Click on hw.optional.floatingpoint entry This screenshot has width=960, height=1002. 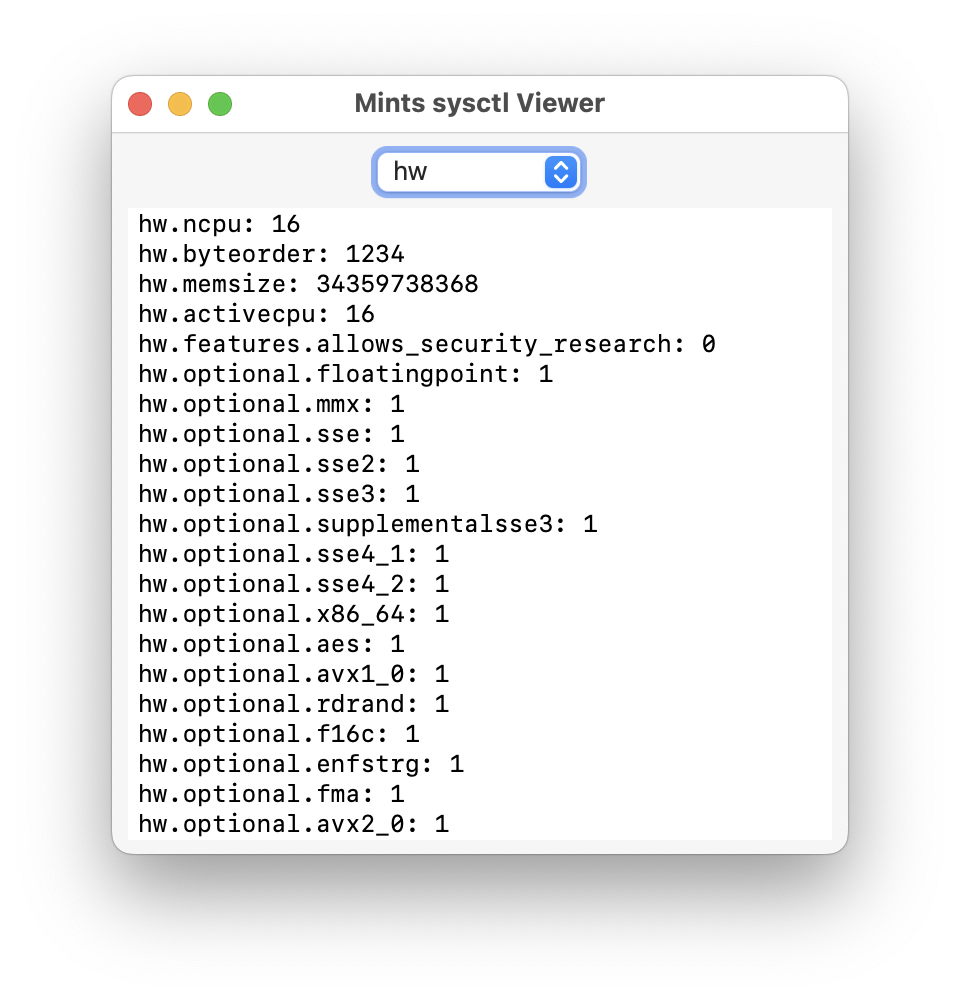tap(345, 374)
